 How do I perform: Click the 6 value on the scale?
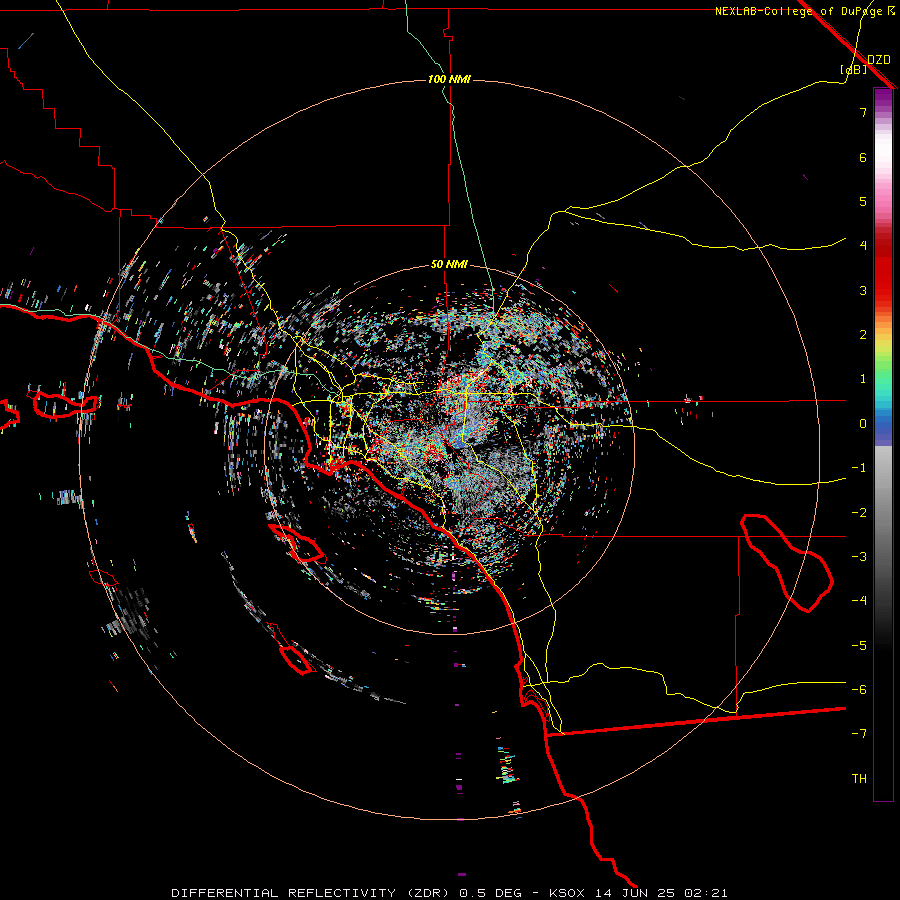click(x=863, y=157)
